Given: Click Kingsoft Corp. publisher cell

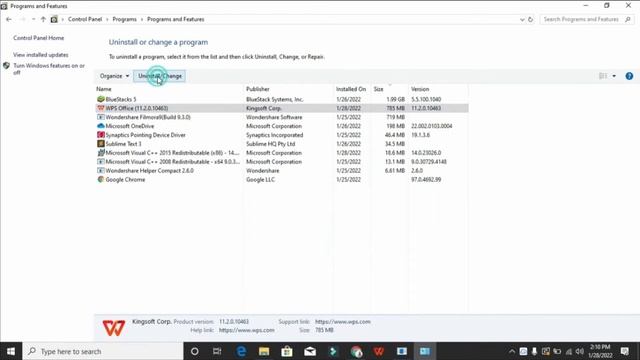Looking at the screenshot, I should tap(264, 108).
